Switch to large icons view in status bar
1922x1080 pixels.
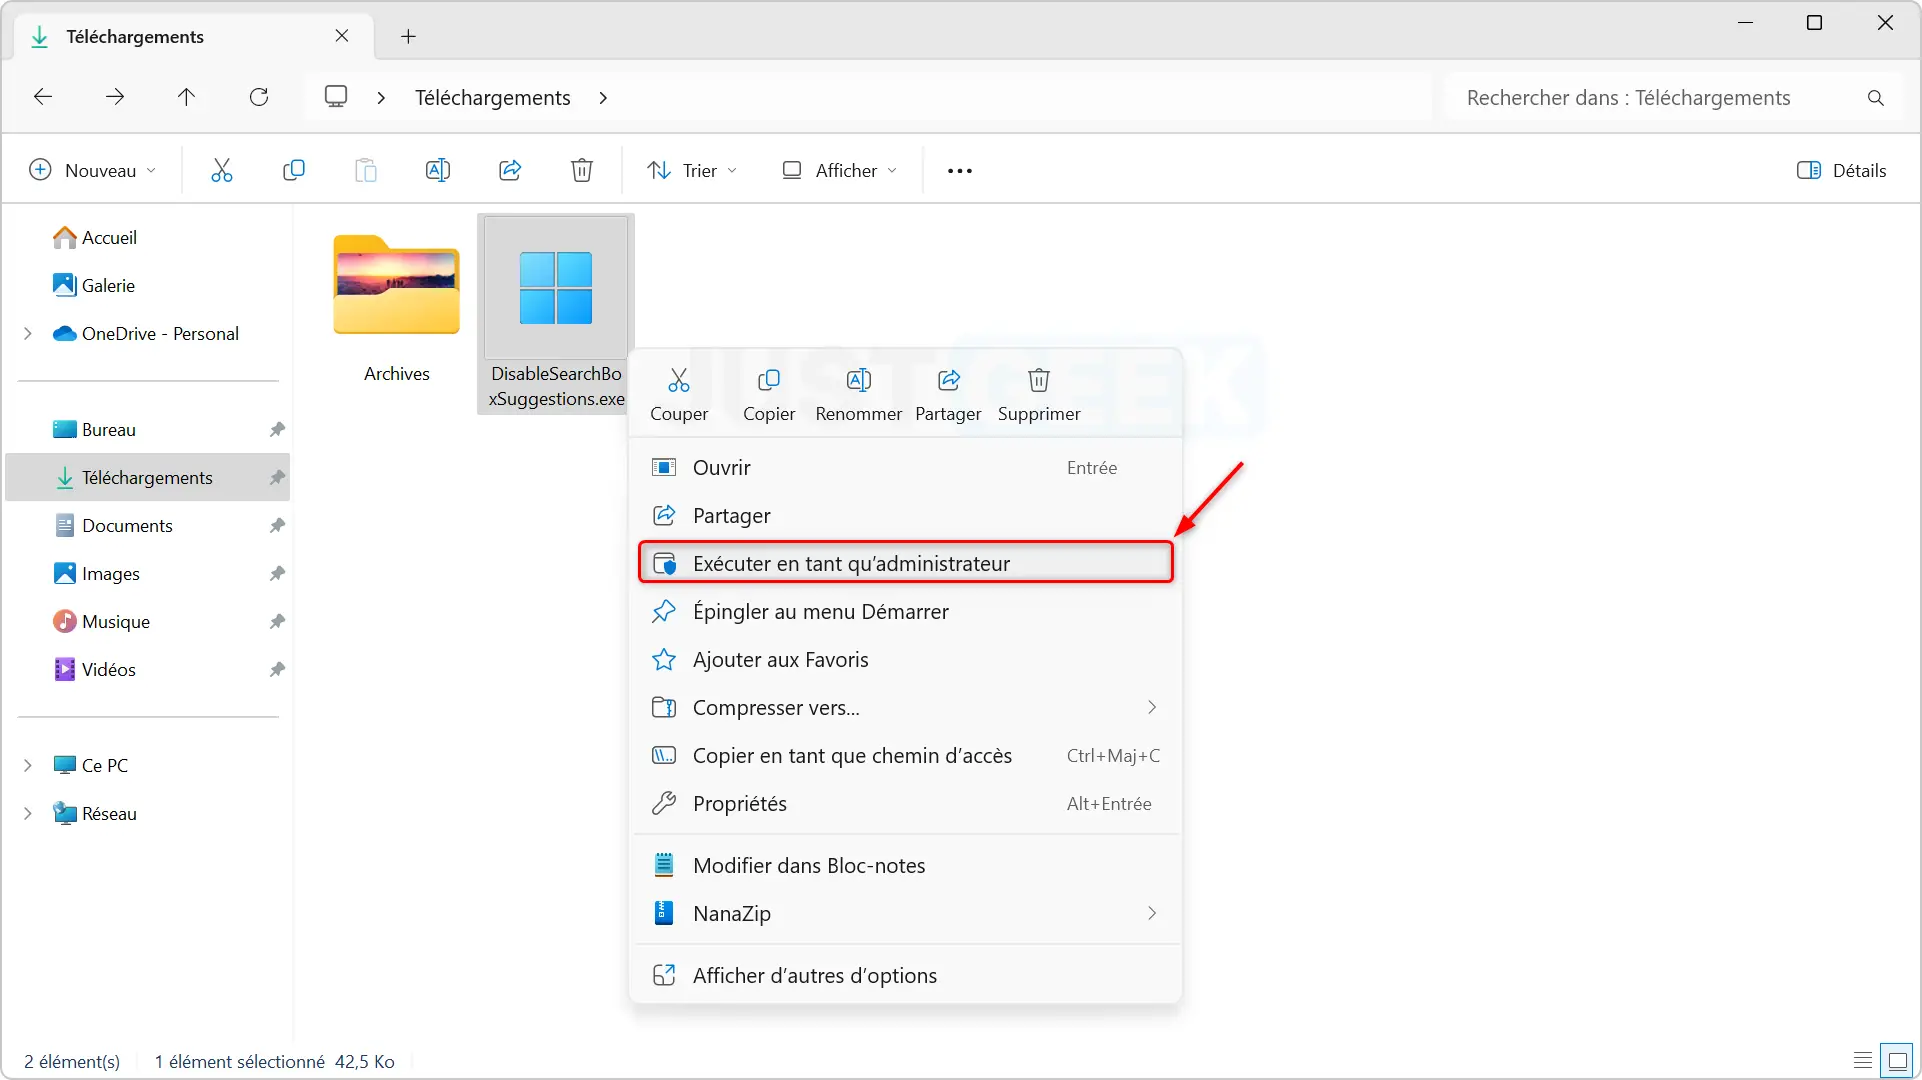click(1897, 1061)
